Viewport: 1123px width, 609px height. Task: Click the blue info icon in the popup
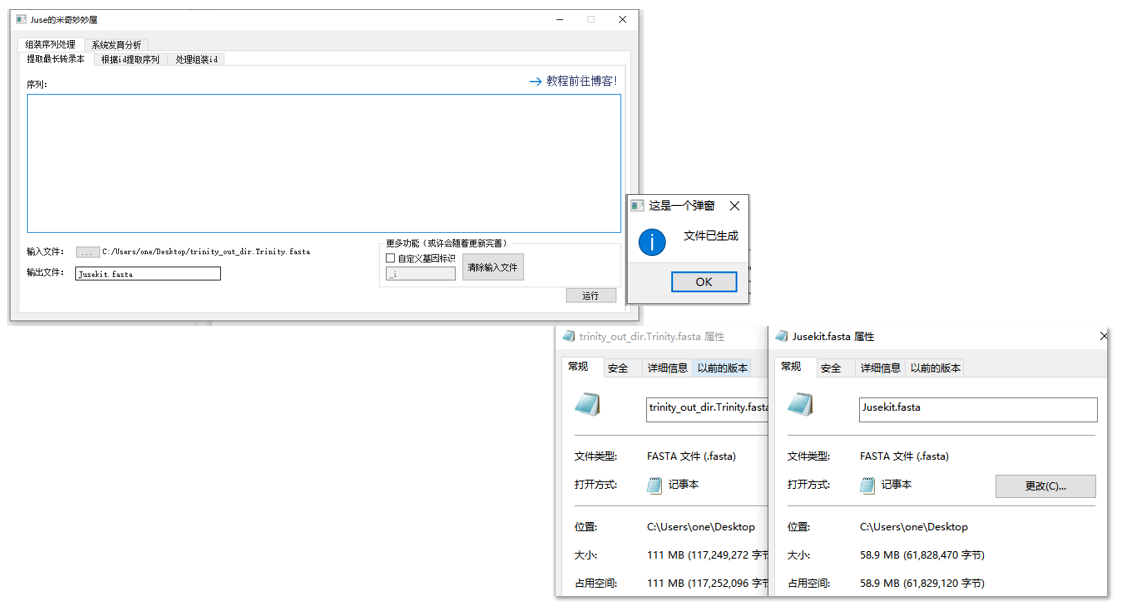click(x=652, y=242)
